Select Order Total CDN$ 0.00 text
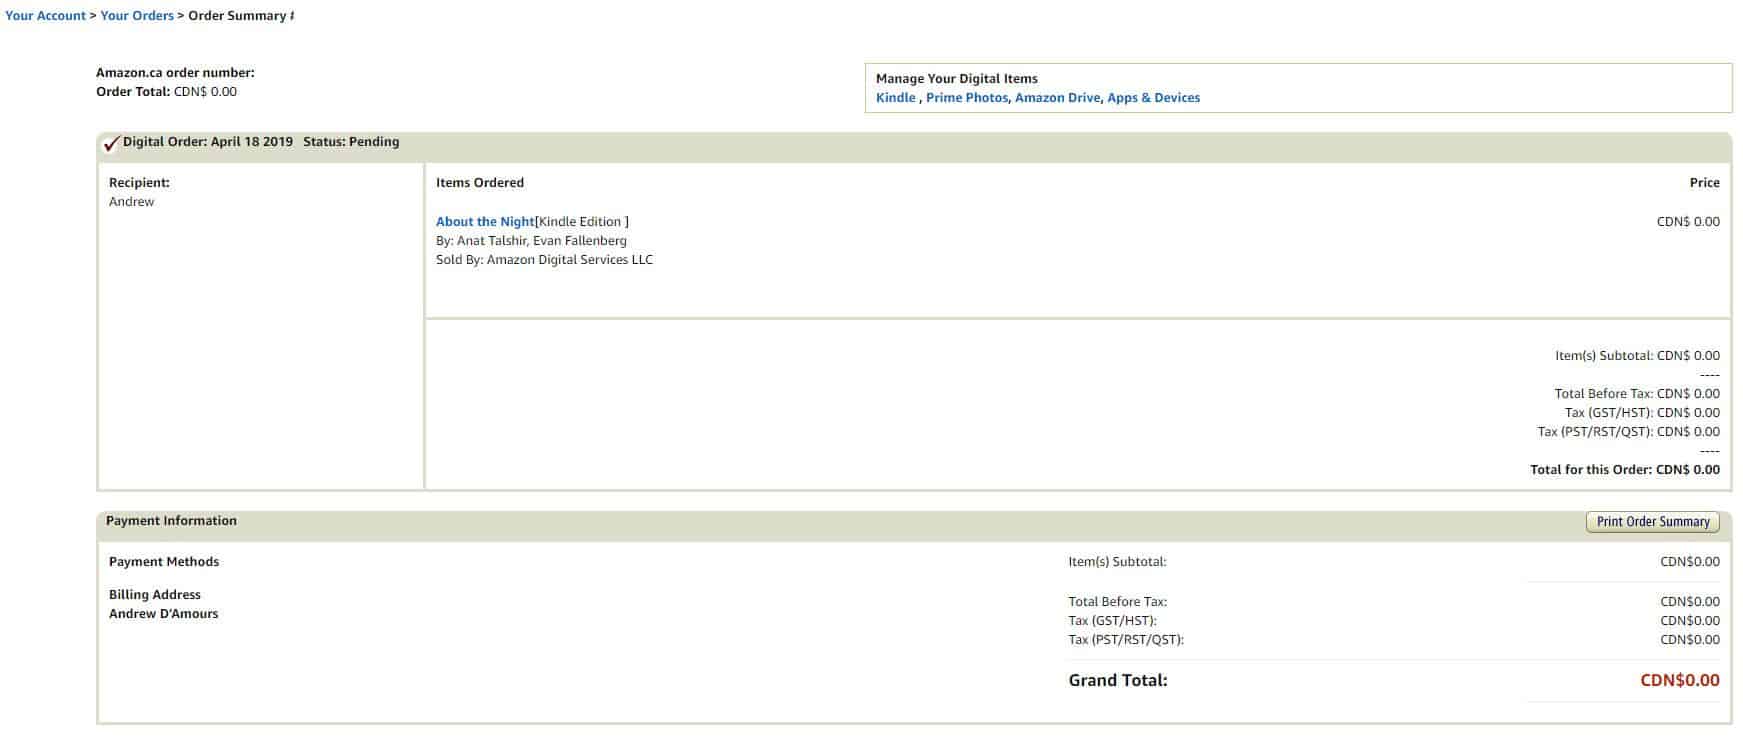The width and height of the screenshot is (1743, 741). coord(166,92)
